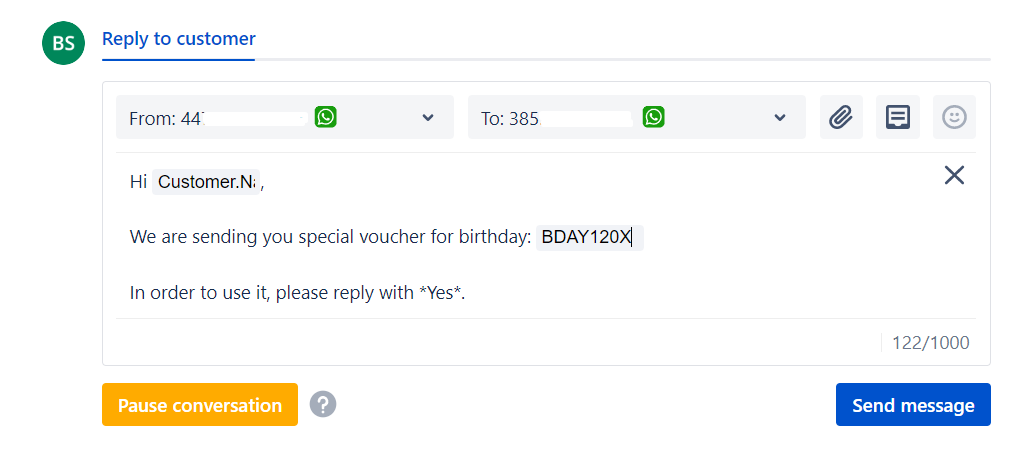Click the gray help question mark icon
This screenshot has width=1035, height=465.
pyautogui.click(x=323, y=405)
